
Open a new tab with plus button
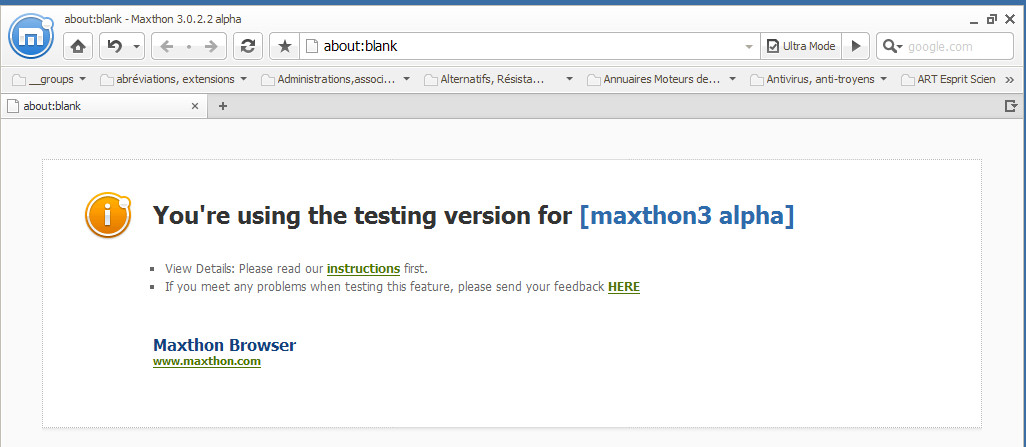223,106
